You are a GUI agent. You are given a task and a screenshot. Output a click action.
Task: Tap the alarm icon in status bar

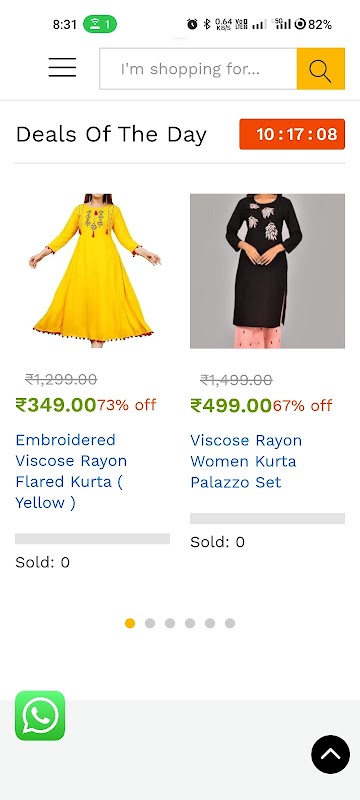[x=192, y=24]
